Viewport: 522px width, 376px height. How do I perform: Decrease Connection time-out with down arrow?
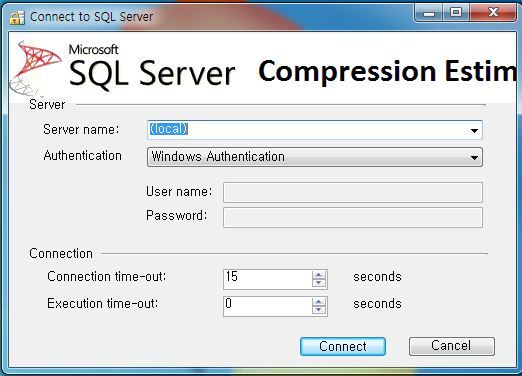pos(319,283)
